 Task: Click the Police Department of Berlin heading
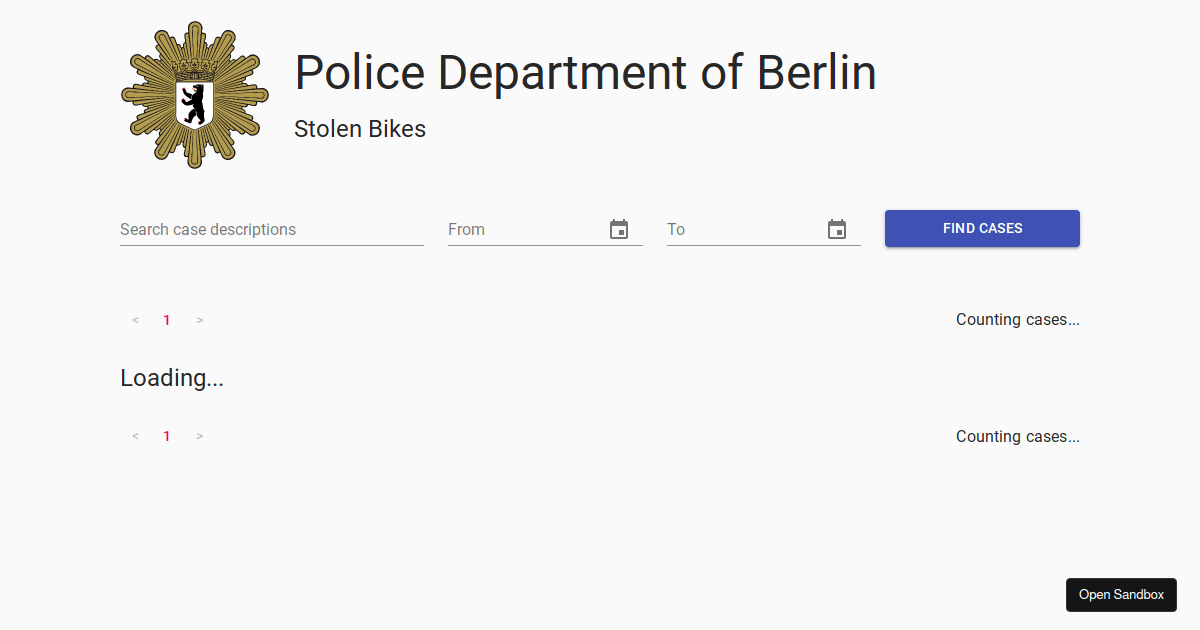585,73
